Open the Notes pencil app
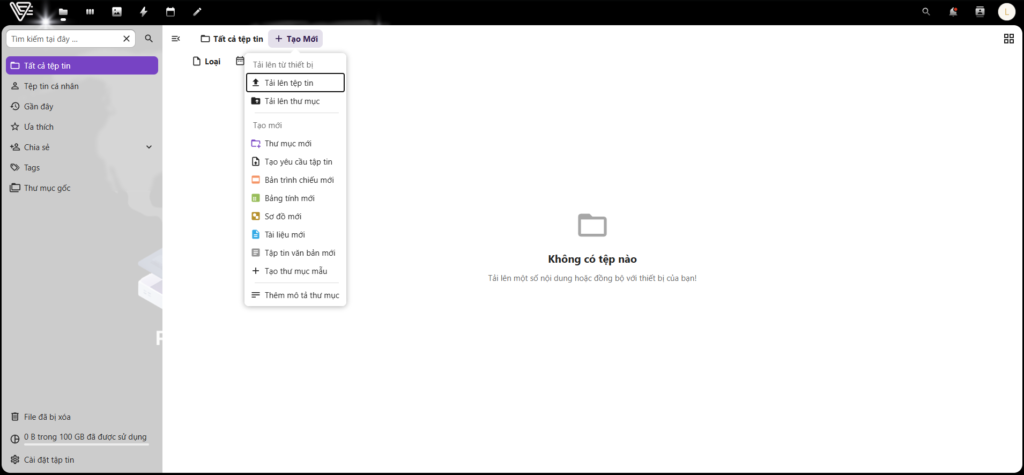Viewport: 1024px width, 475px height. [197, 12]
